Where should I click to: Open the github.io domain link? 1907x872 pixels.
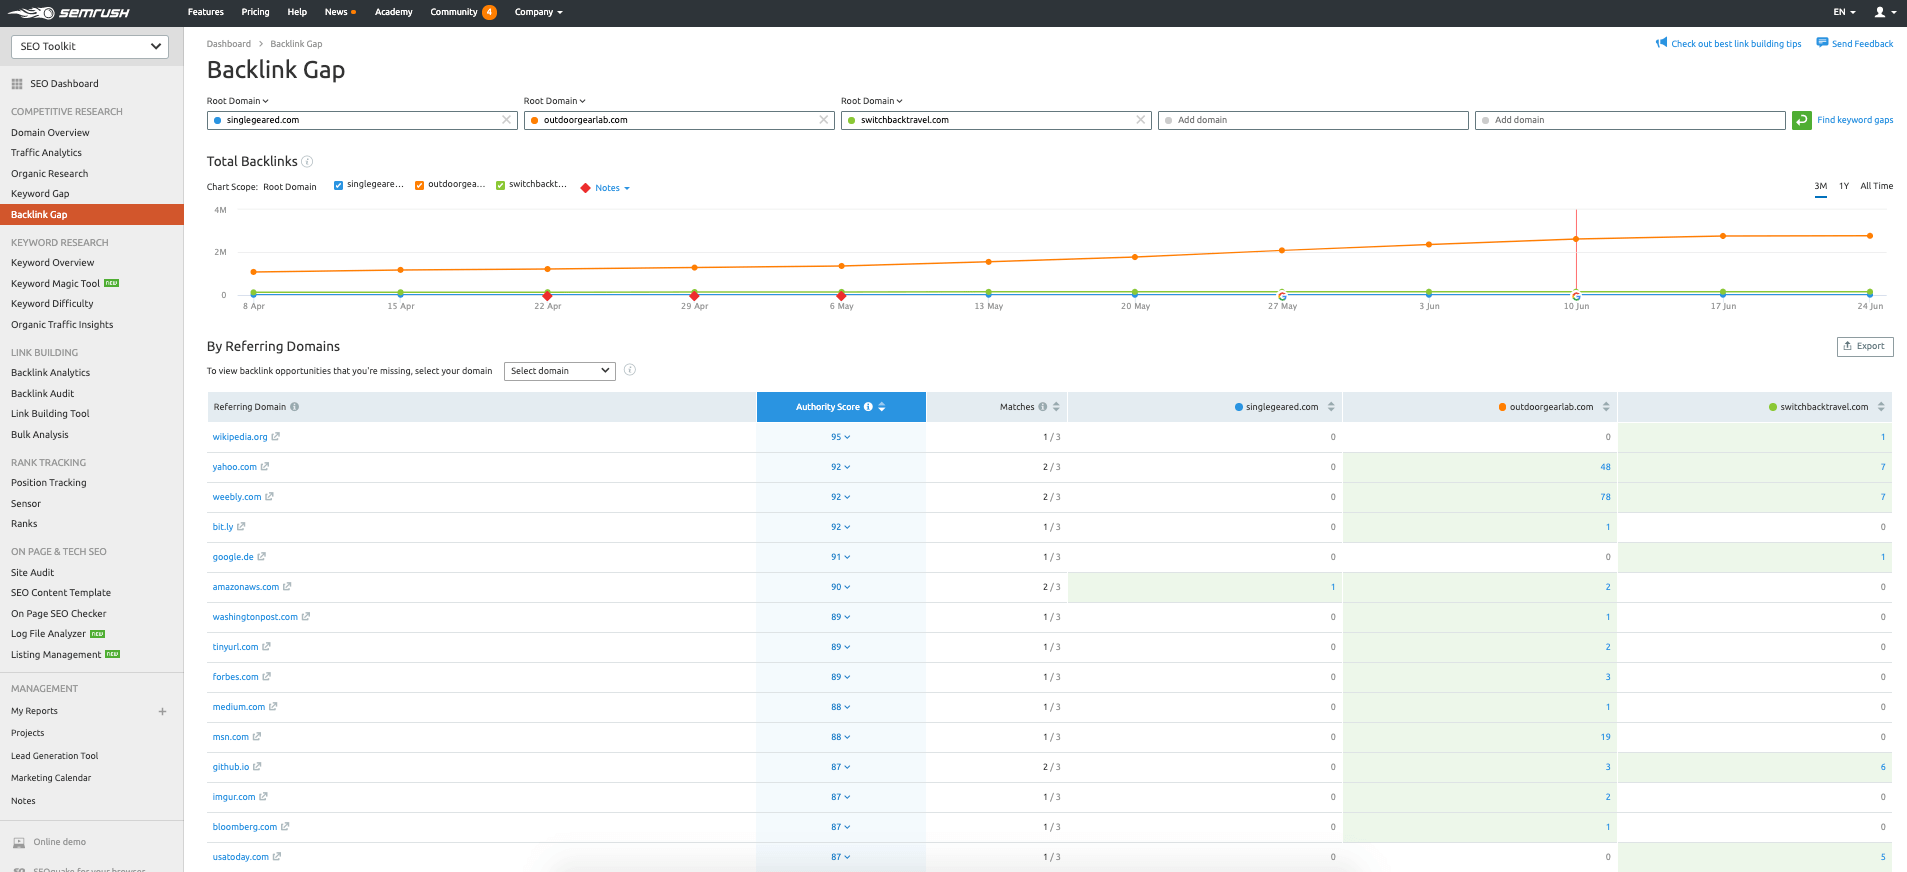point(231,767)
